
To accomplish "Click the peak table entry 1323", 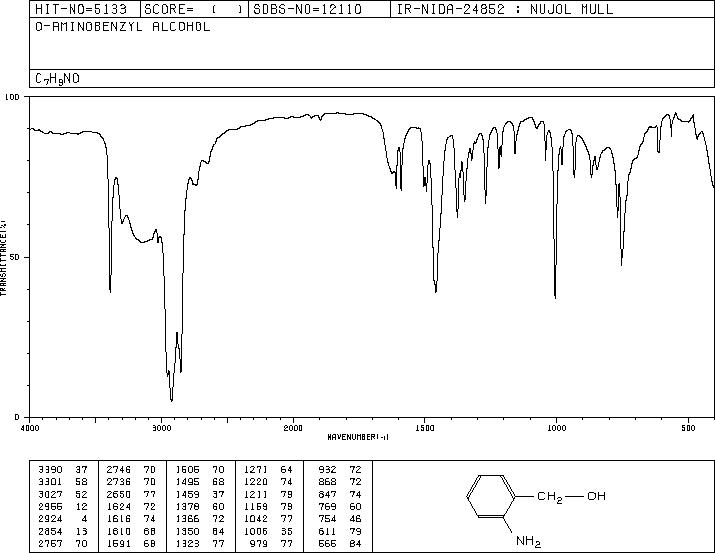I will click(187, 543).
